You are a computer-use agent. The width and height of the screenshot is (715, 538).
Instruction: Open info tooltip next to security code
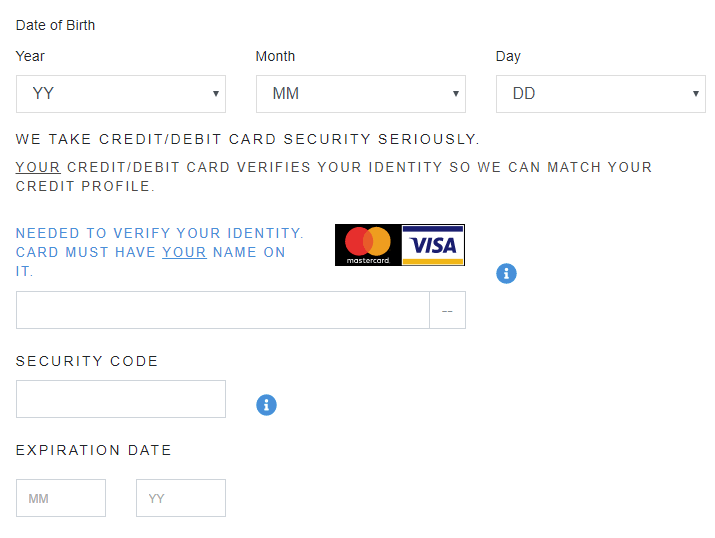(266, 405)
